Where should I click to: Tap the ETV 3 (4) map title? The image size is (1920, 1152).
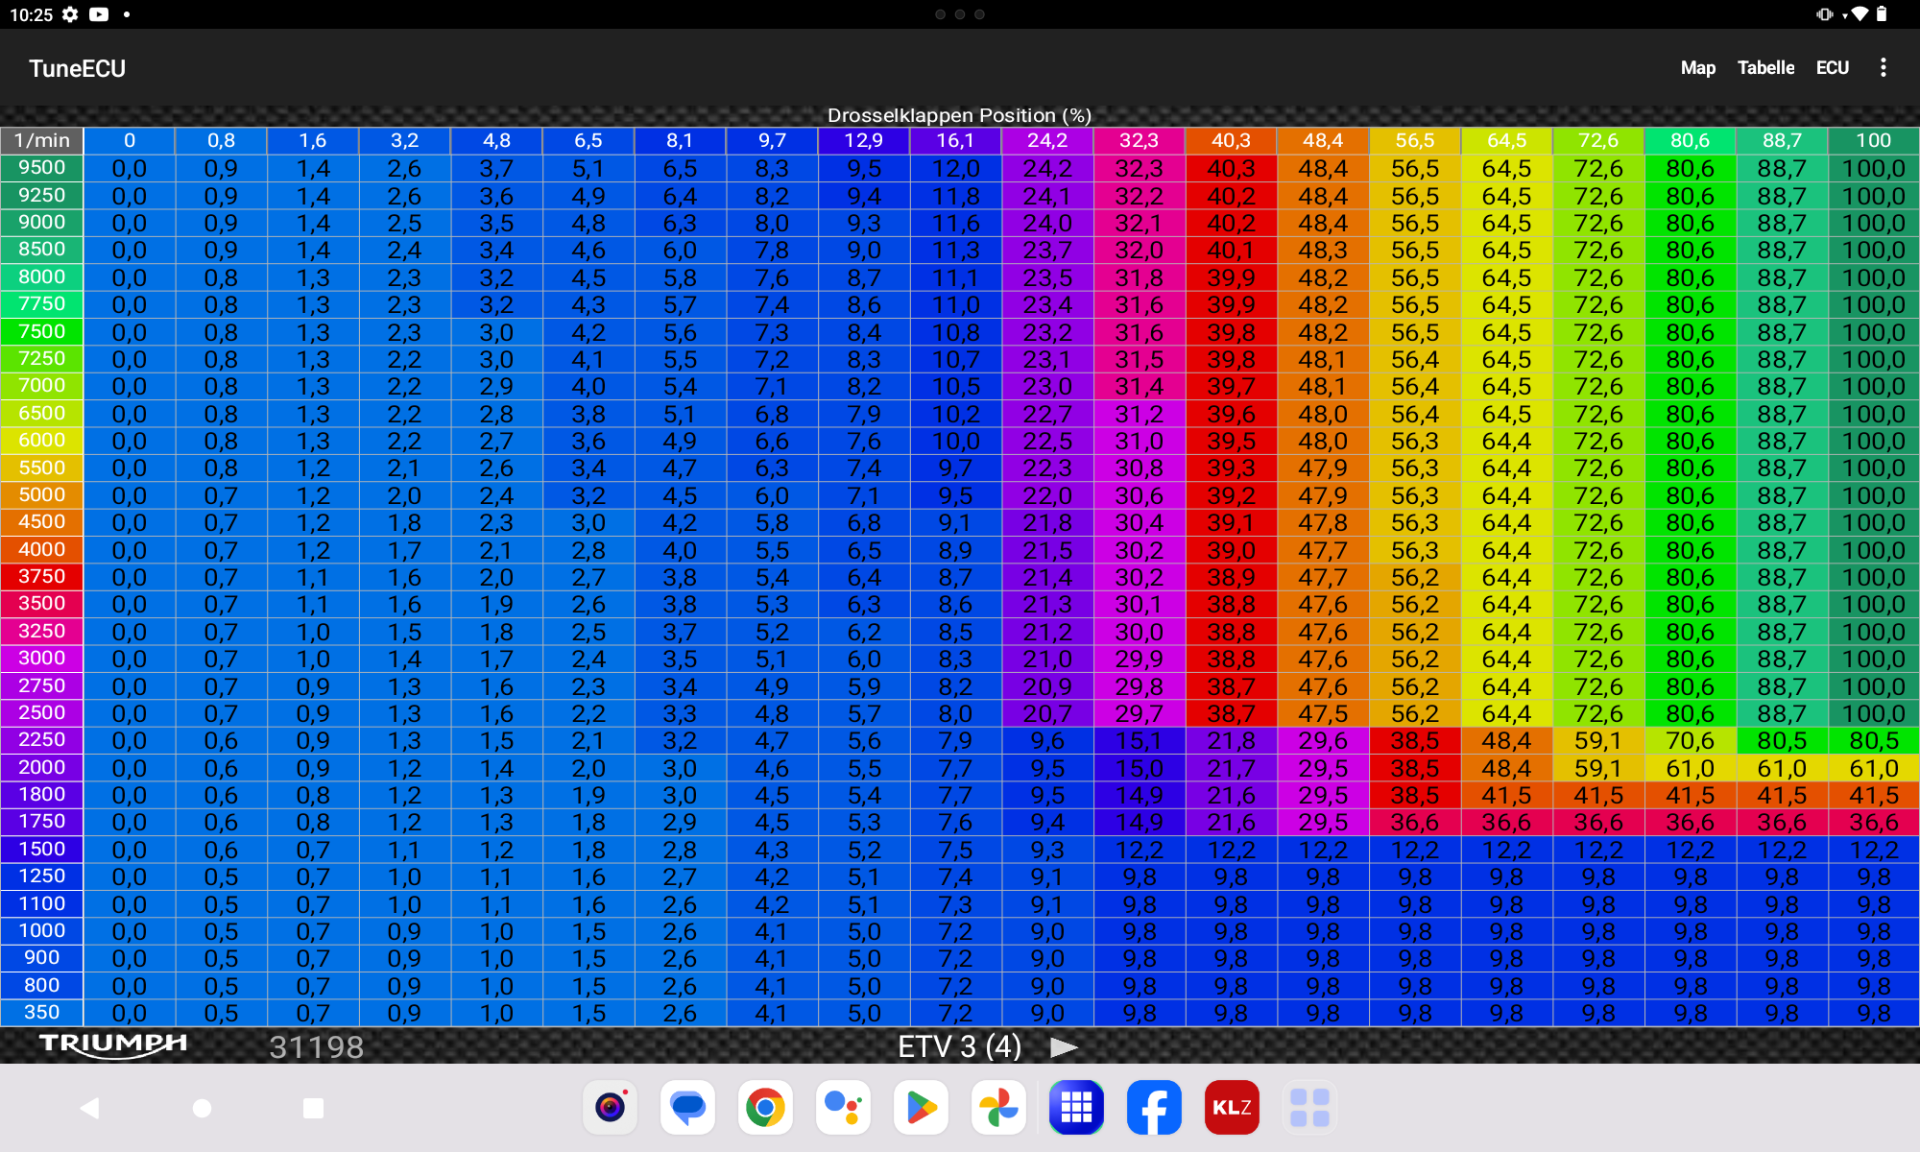(x=959, y=1047)
